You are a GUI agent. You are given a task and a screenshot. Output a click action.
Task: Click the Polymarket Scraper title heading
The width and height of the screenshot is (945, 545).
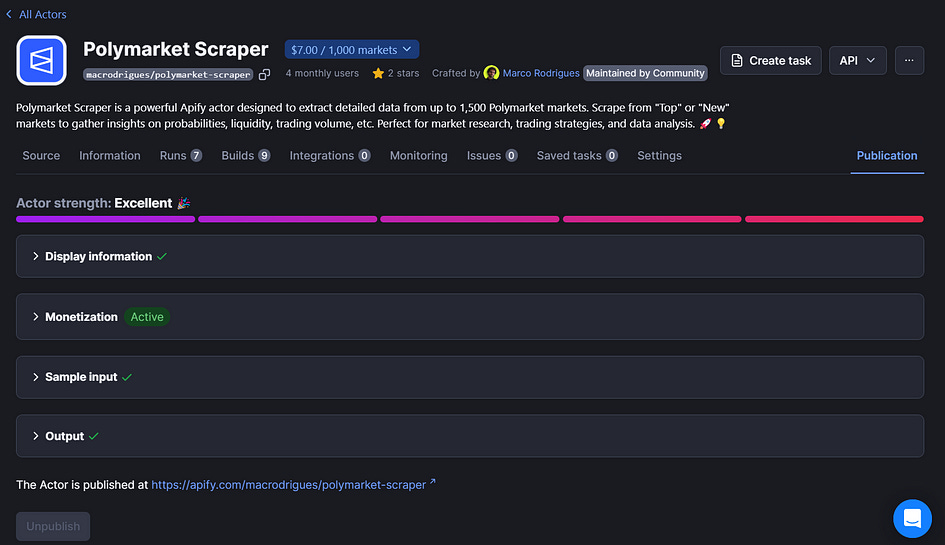click(x=175, y=49)
